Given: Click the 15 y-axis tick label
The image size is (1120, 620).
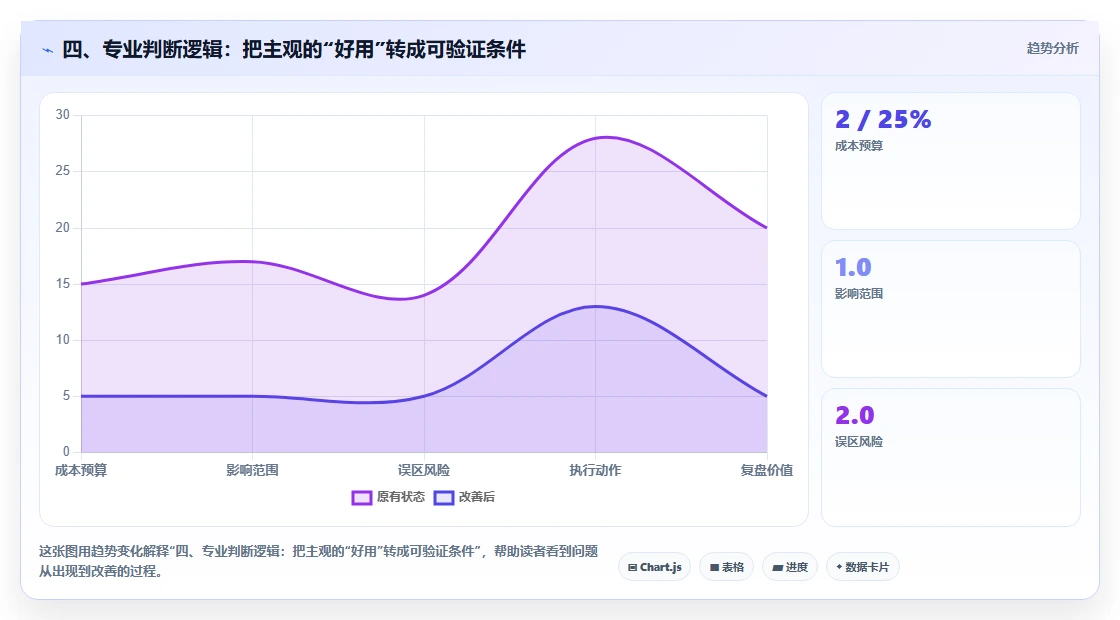Looking at the screenshot, I should [x=63, y=284].
